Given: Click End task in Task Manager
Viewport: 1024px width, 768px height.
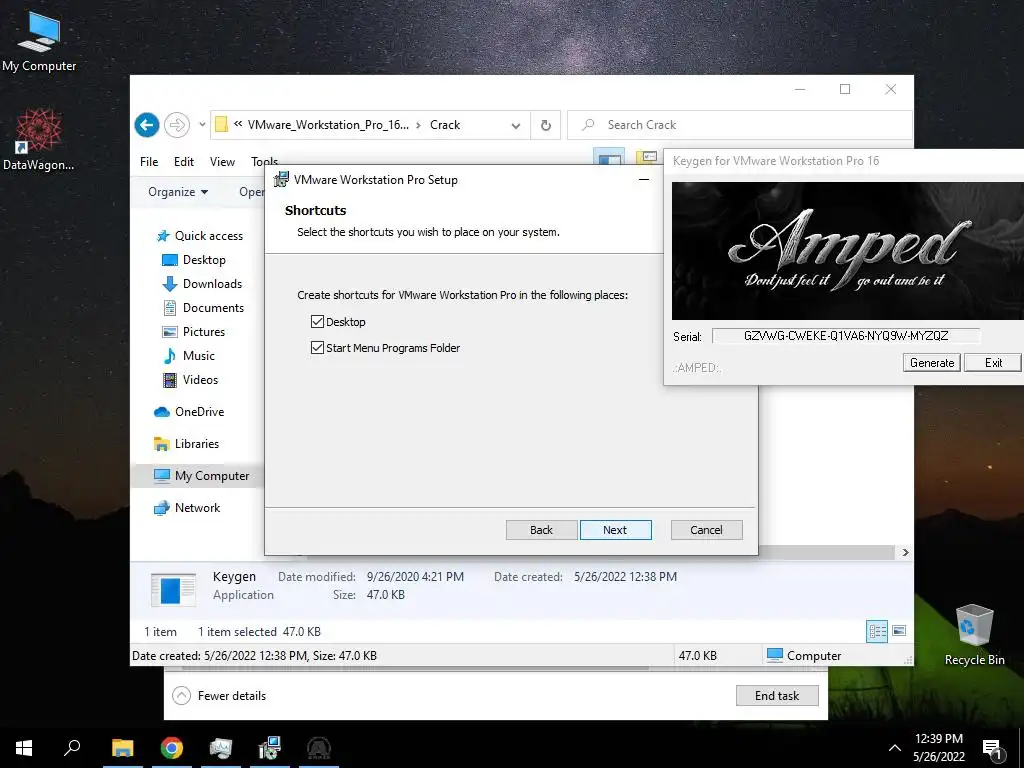Looking at the screenshot, I should (777, 696).
